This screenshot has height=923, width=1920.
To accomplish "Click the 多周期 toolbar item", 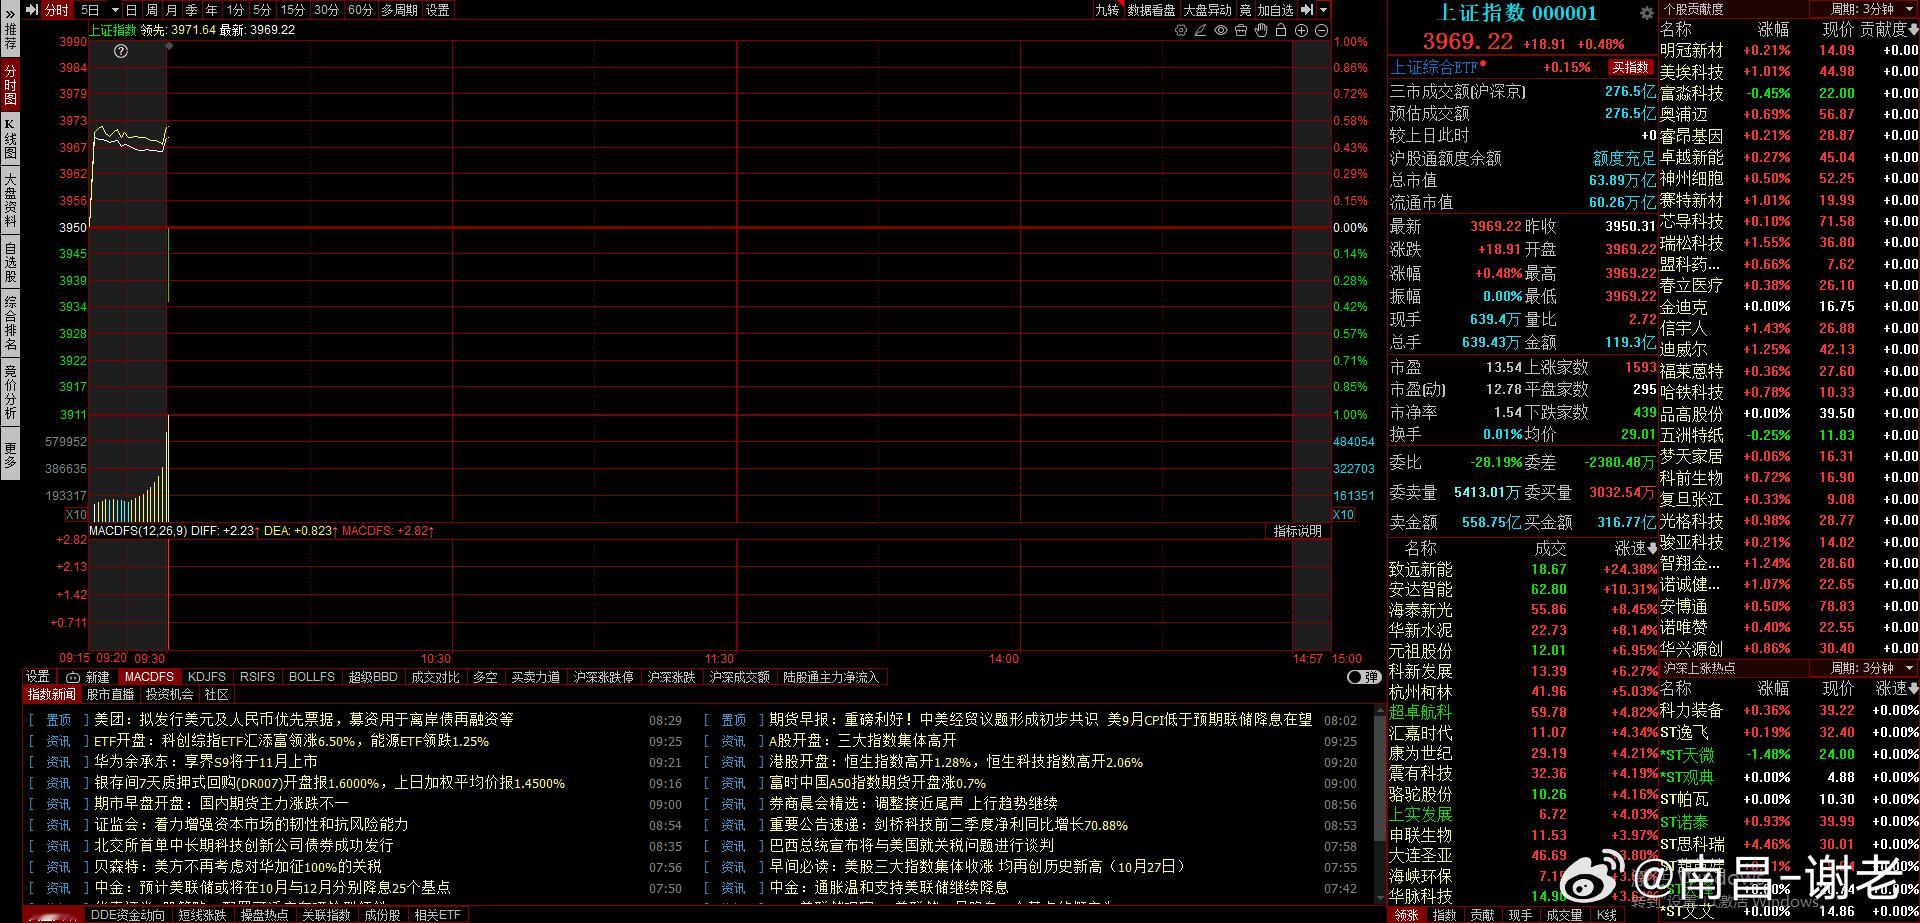I will coord(399,10).
